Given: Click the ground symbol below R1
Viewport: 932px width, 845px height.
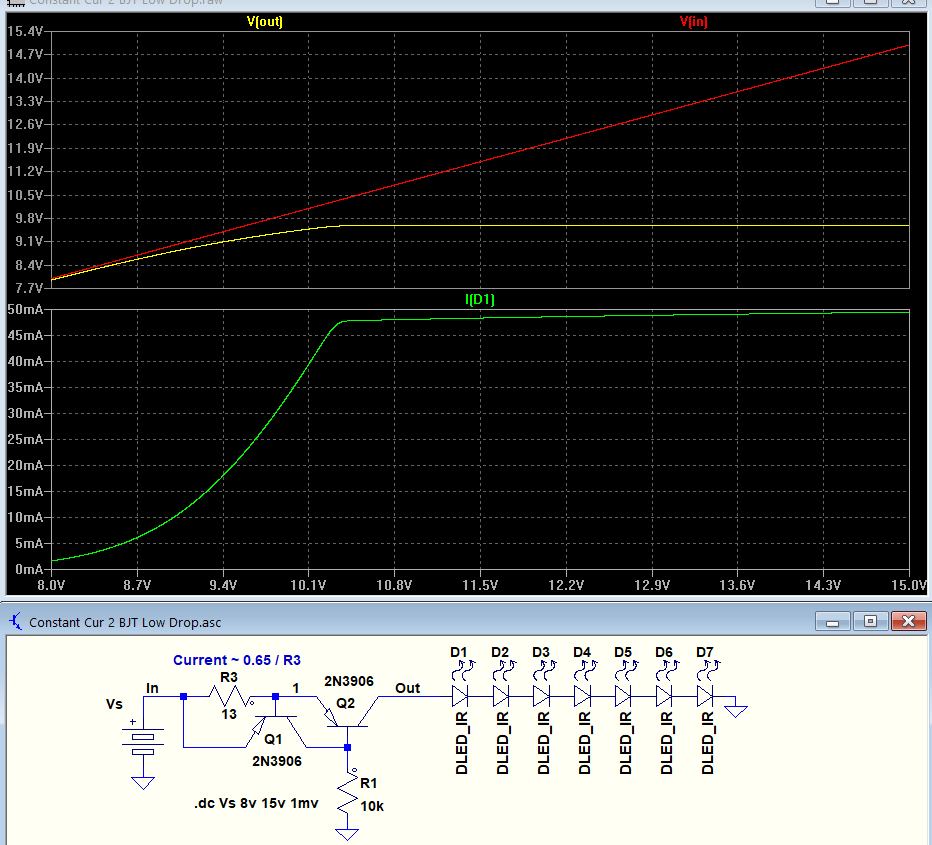Looking at the screenshot, I should pos(347,834).
